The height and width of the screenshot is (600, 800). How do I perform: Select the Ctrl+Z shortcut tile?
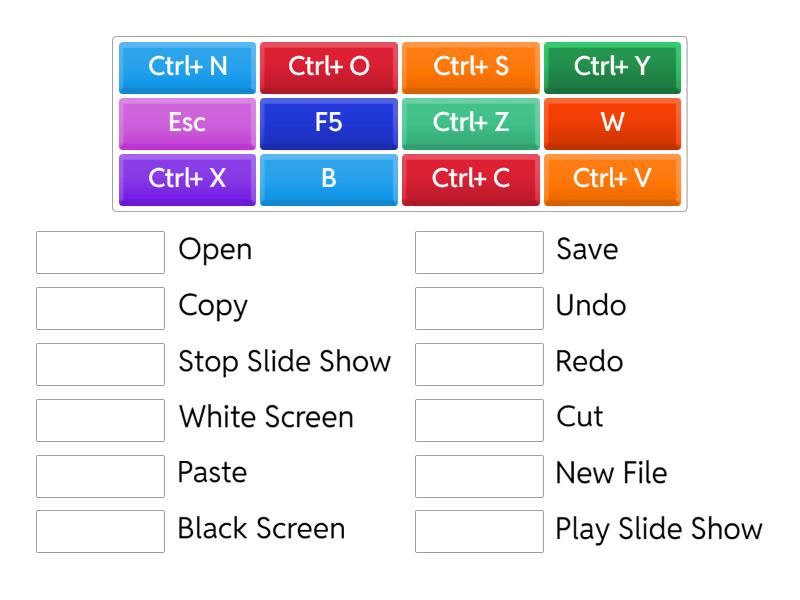tap(470, 123)
